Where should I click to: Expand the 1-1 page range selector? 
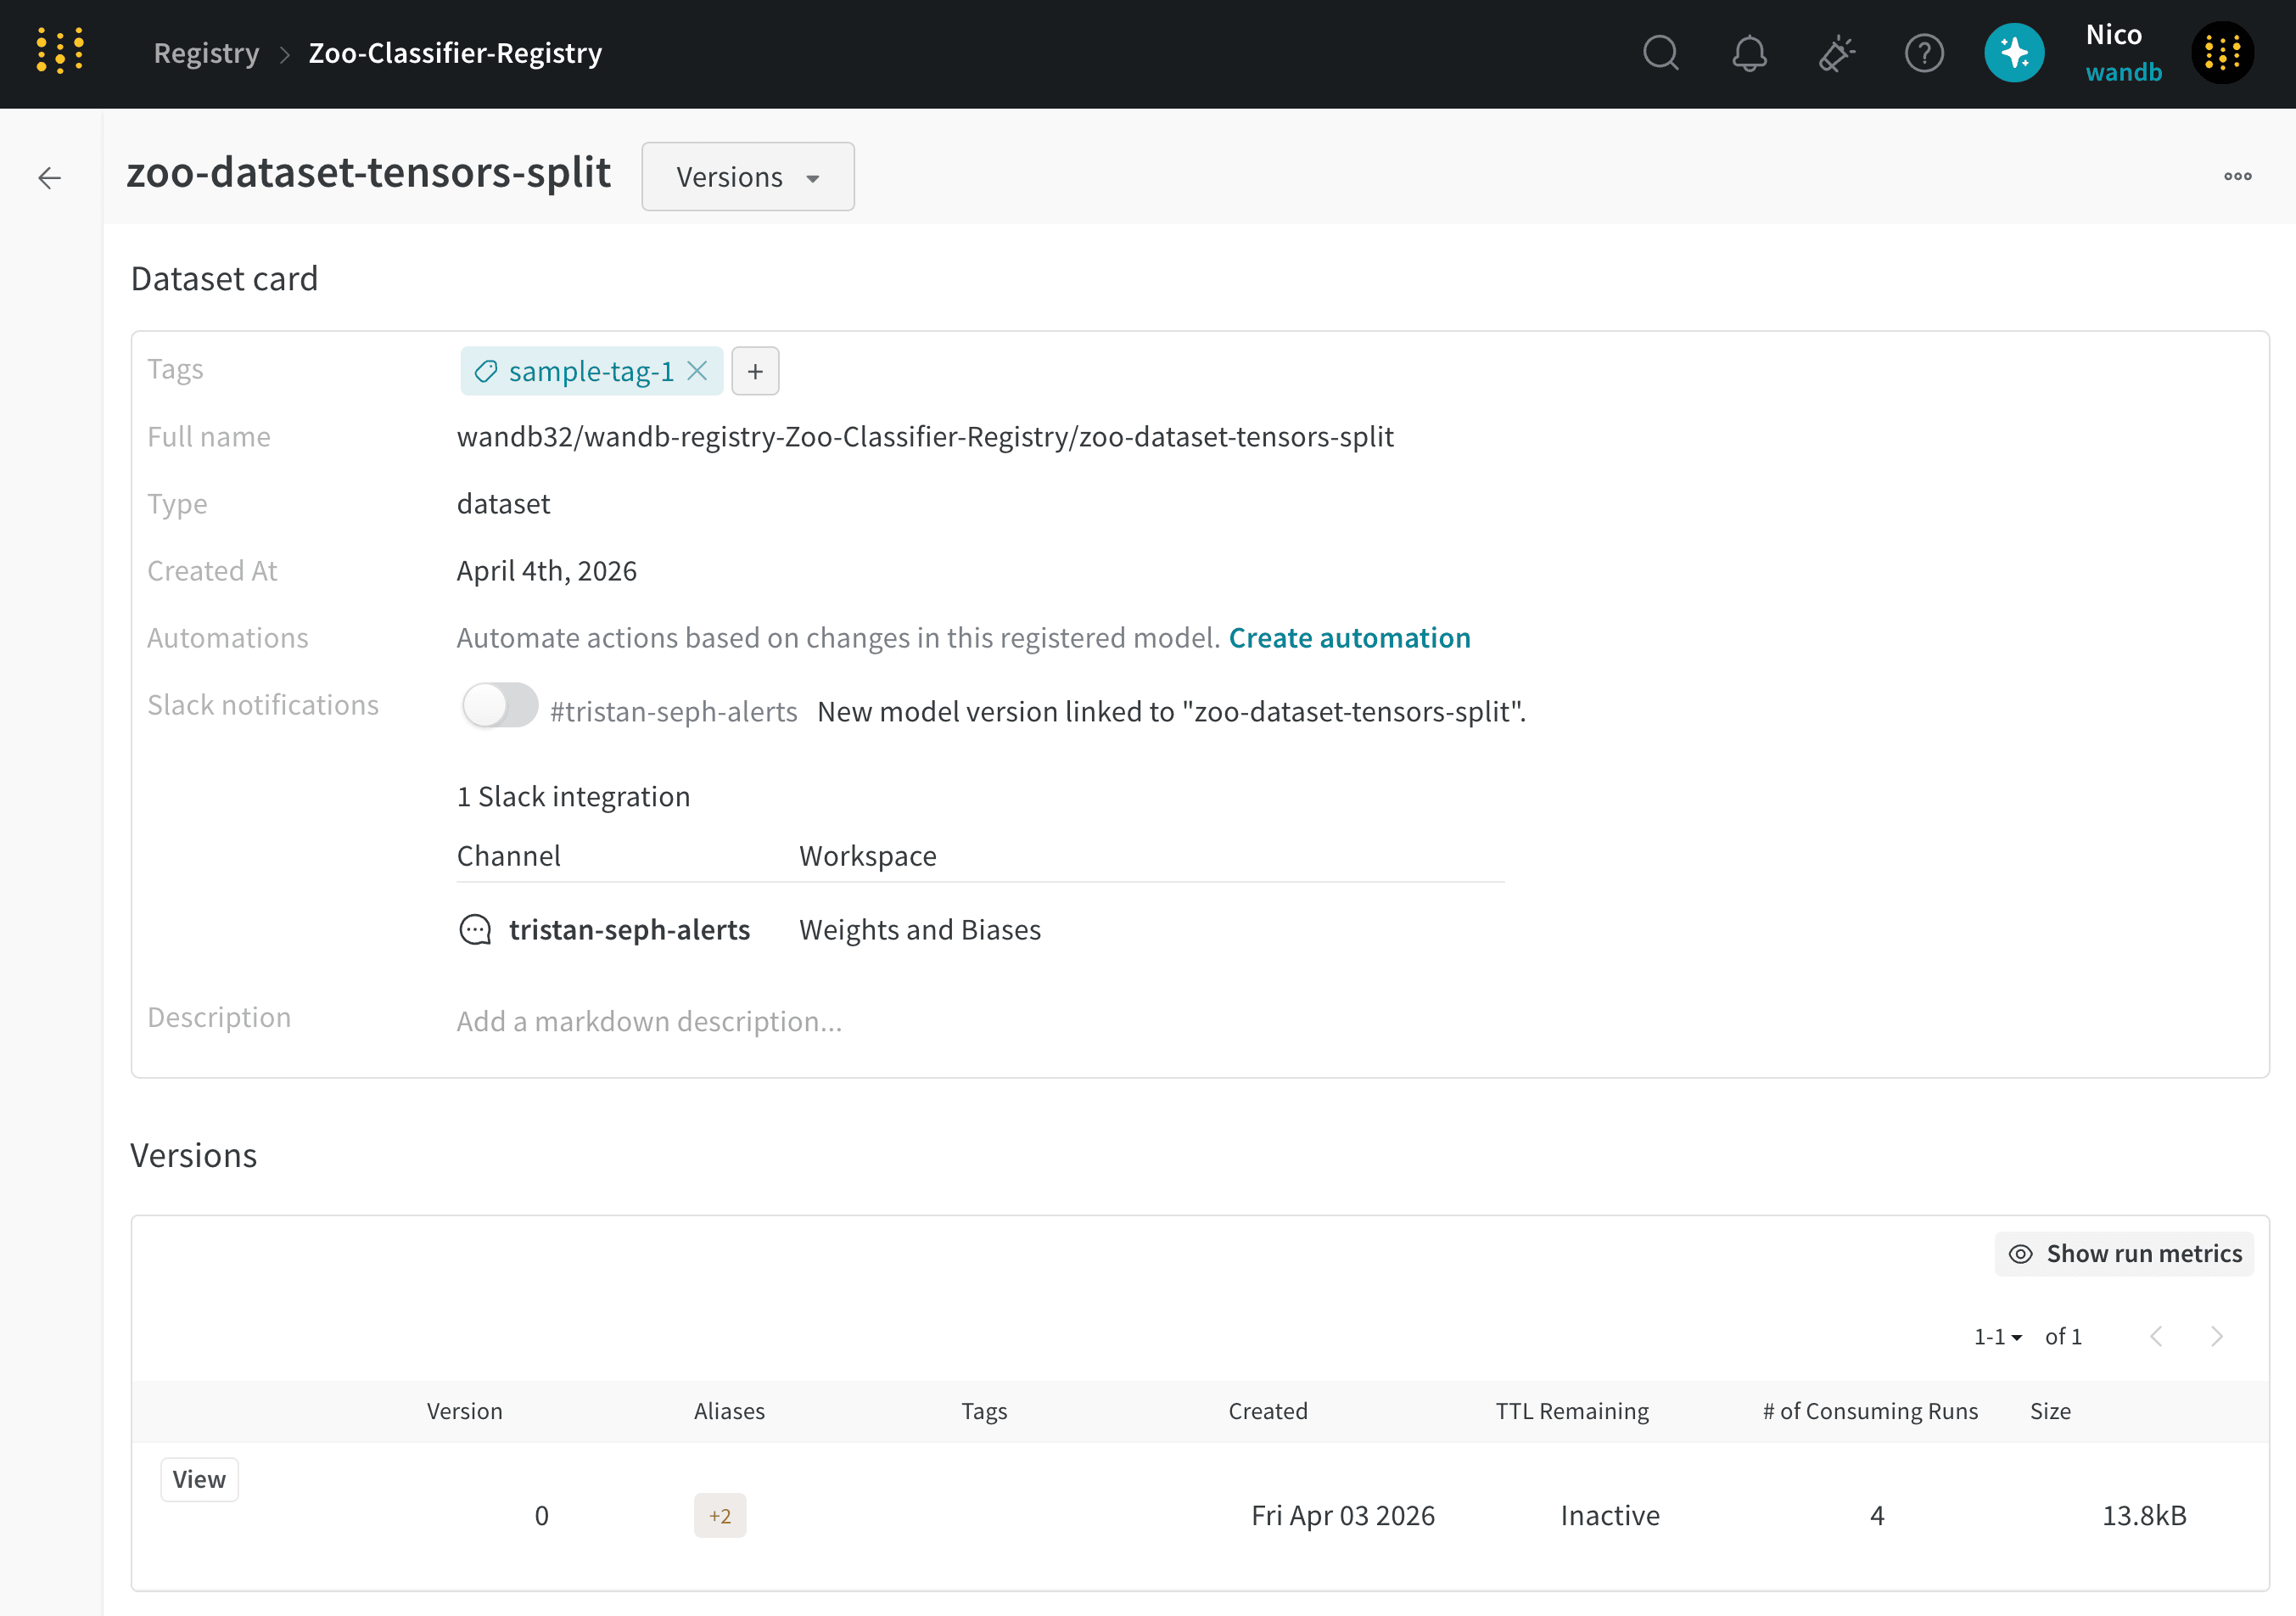[x=1997, y=1337]
